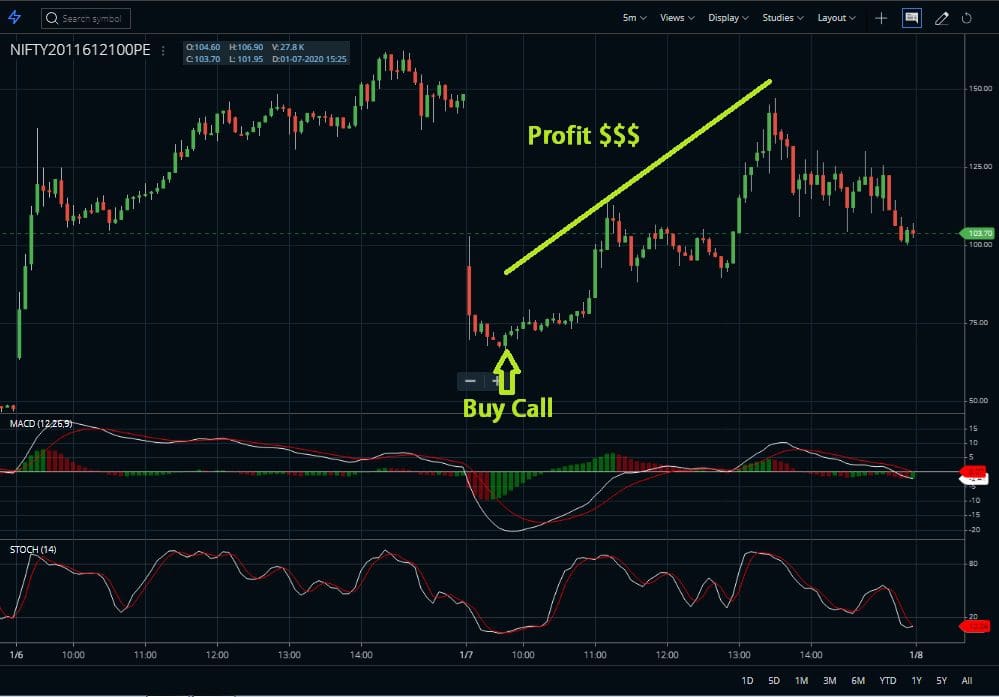Open the Studies dropdown
The height and width of the screenshot is (697, 999).
point(783,18)
